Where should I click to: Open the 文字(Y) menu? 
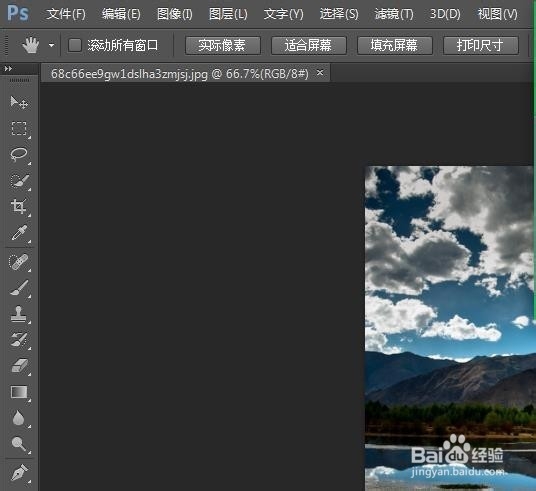click(283, 14)
